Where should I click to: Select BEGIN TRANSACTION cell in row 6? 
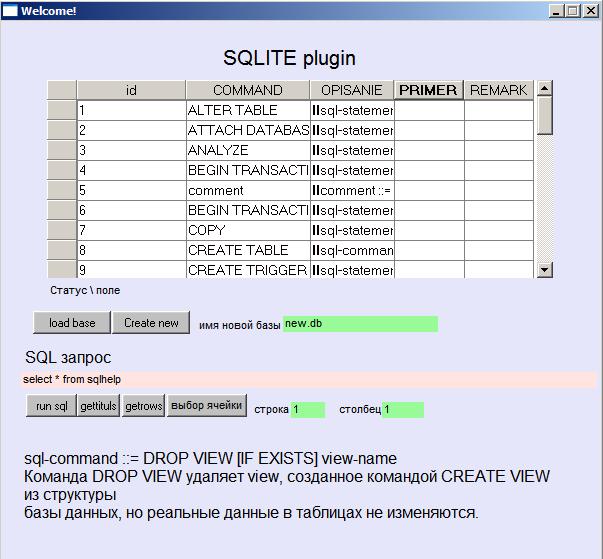(248, 210)
